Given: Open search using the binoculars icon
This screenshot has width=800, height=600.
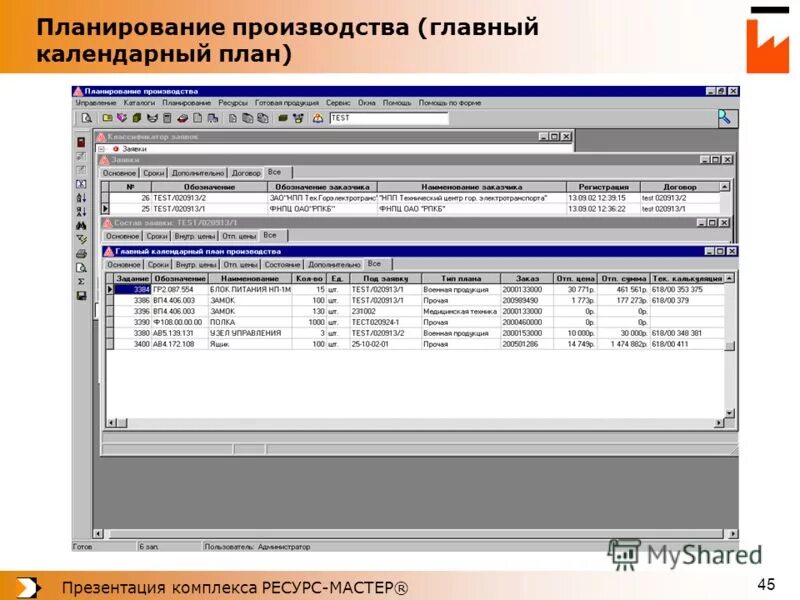Looking at the screenshot, I should 79,224.
